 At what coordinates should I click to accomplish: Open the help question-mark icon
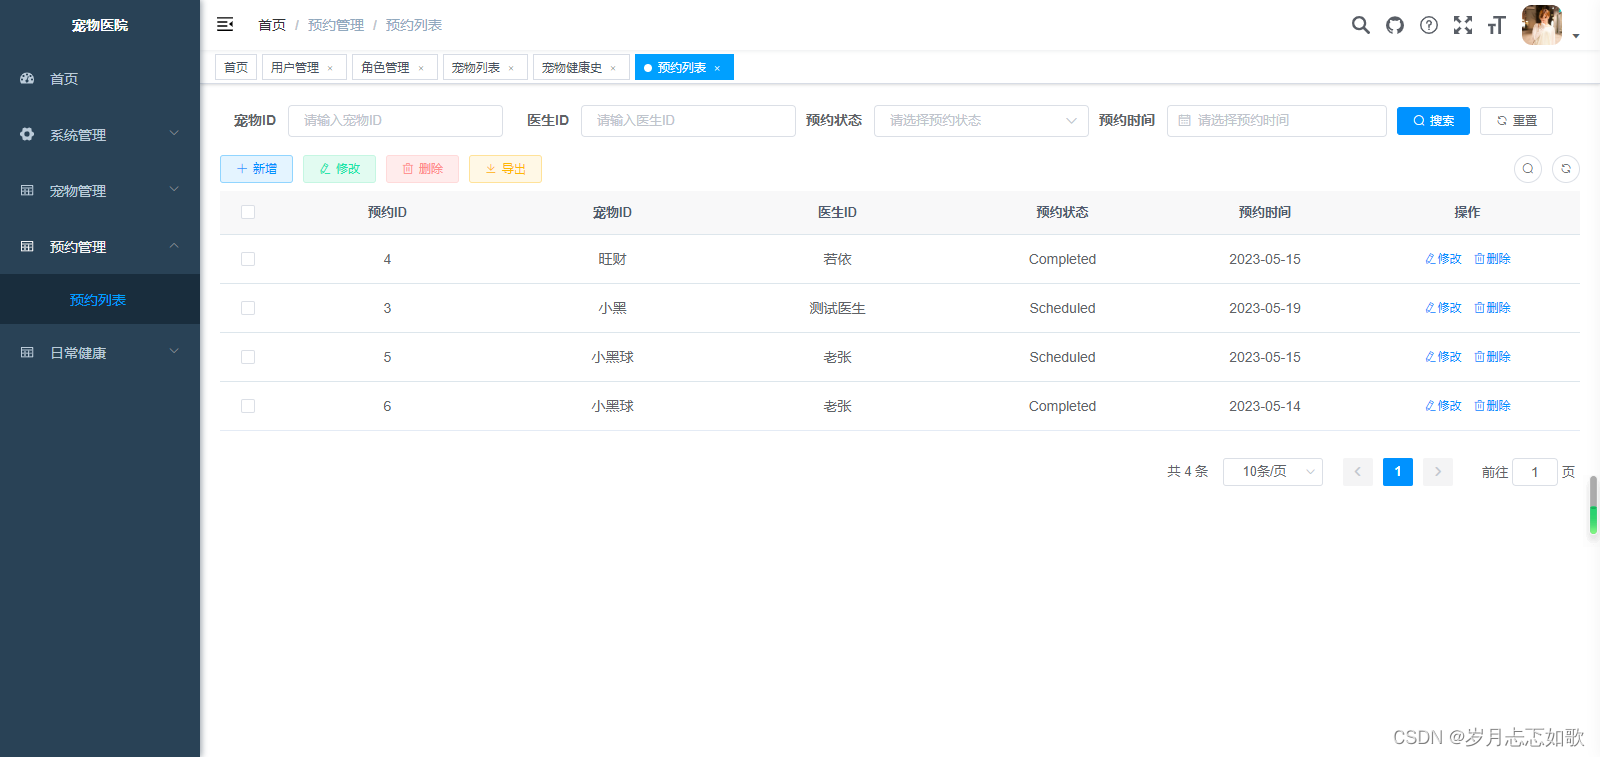[x=1429, y=25]
